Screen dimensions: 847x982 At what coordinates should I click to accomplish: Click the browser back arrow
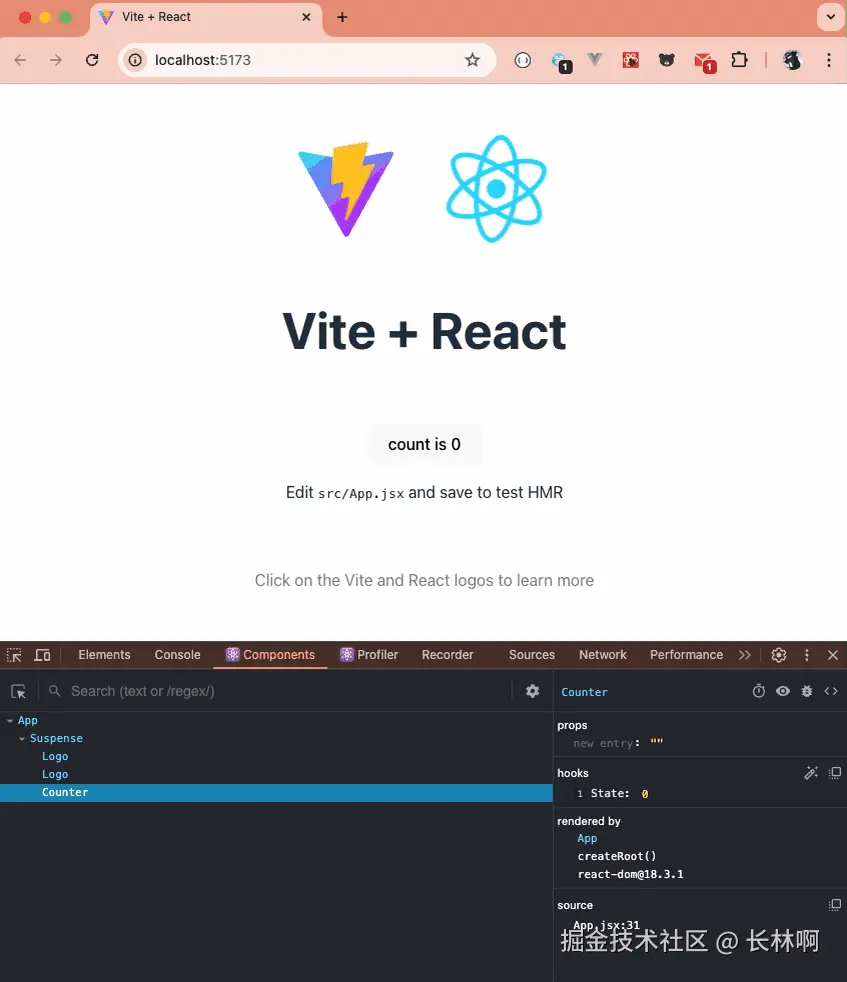(20, 60)
